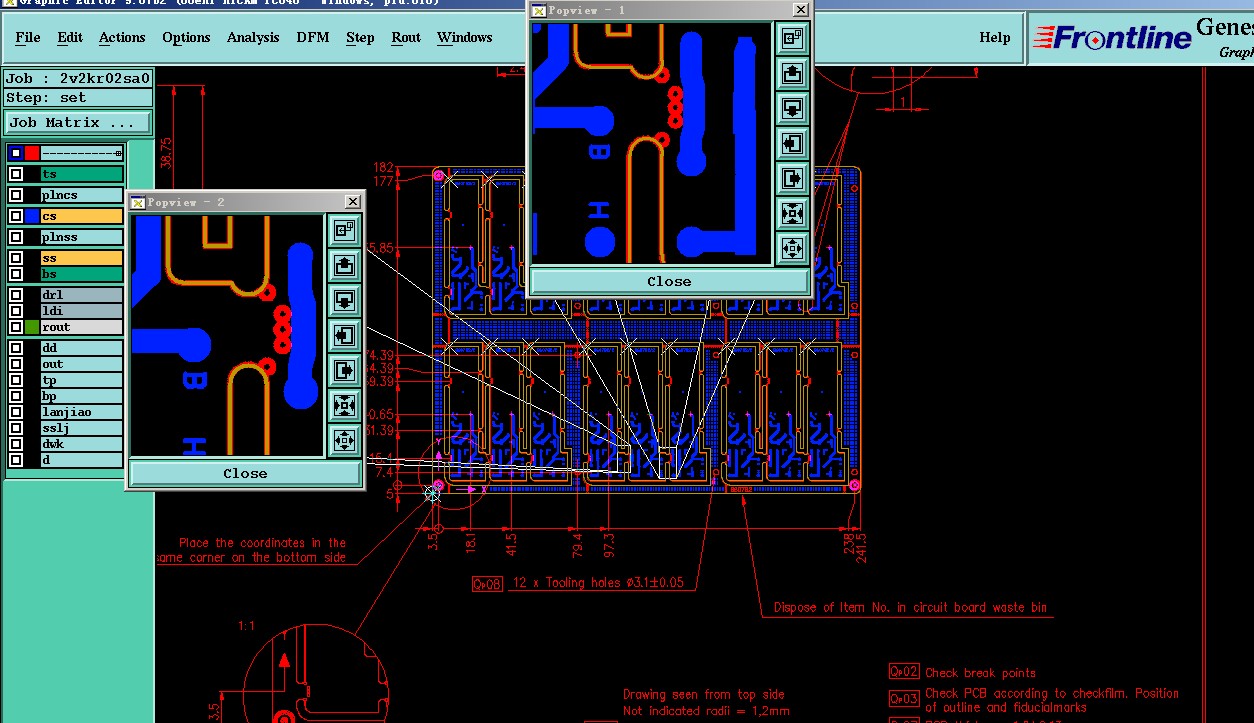This screenshot has width=1254, height=723.
Task: Open the Actions menu
Action: pos(122,38)
